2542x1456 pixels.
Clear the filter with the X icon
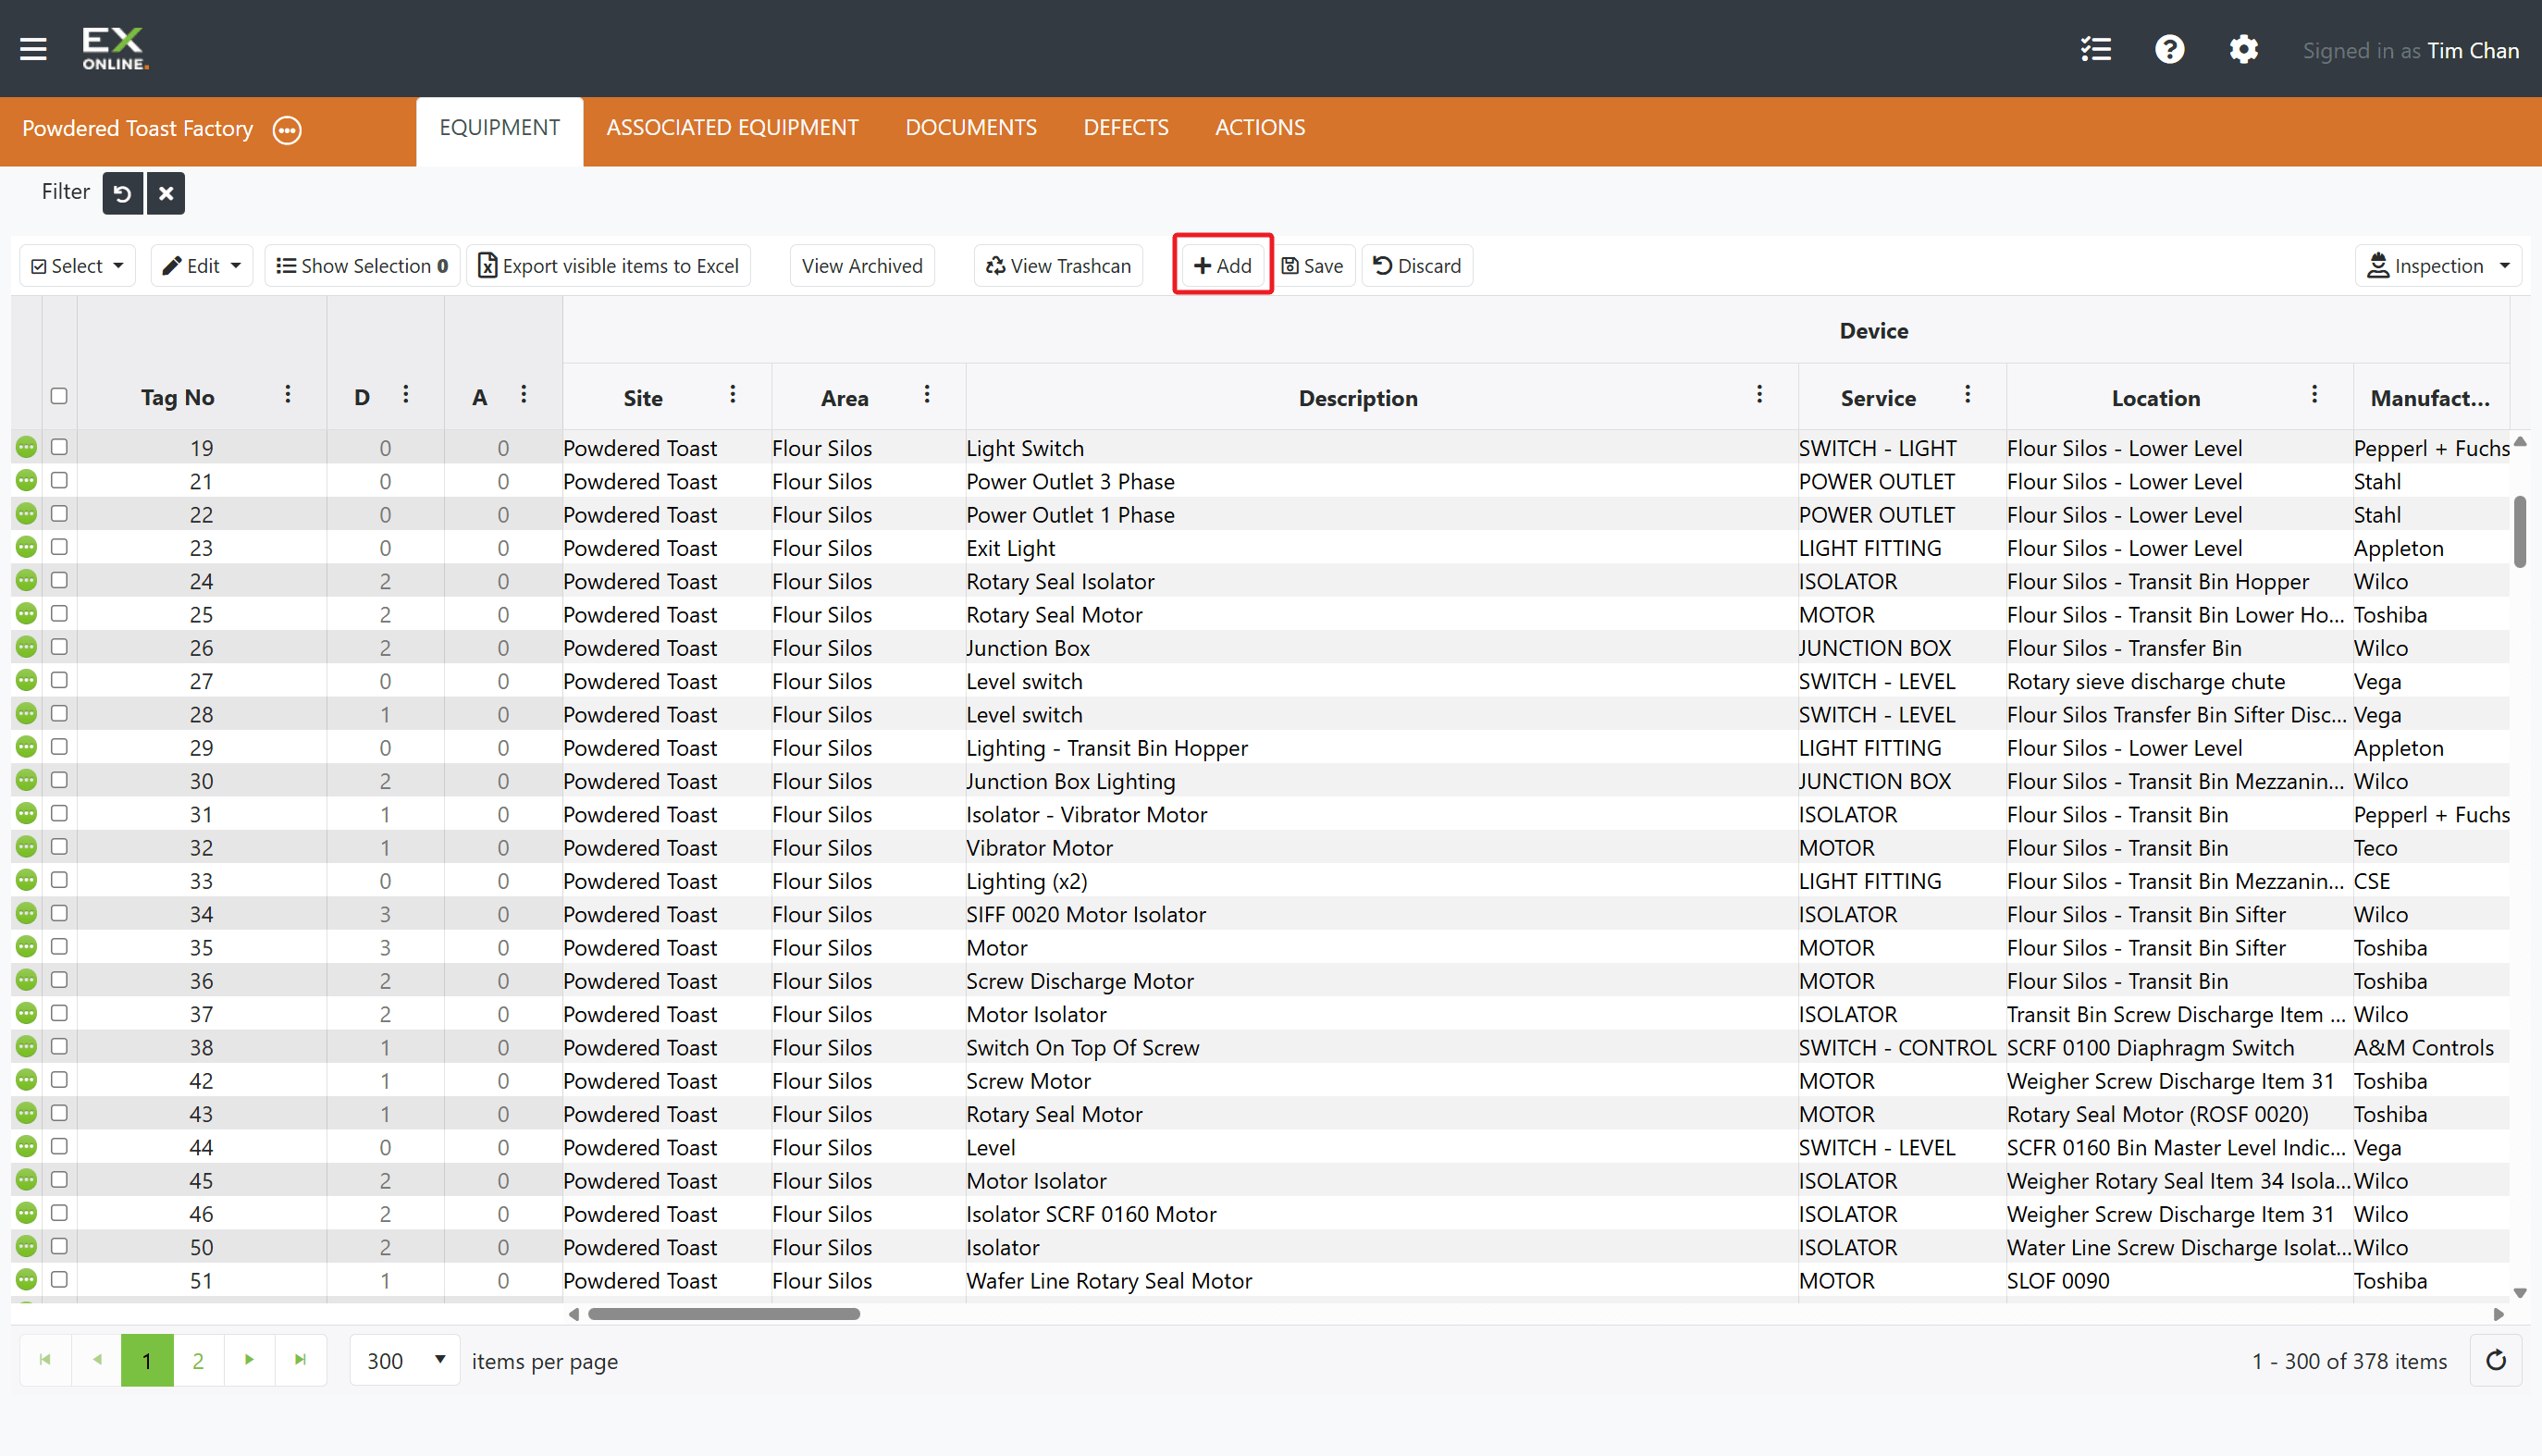pos(166,193)
